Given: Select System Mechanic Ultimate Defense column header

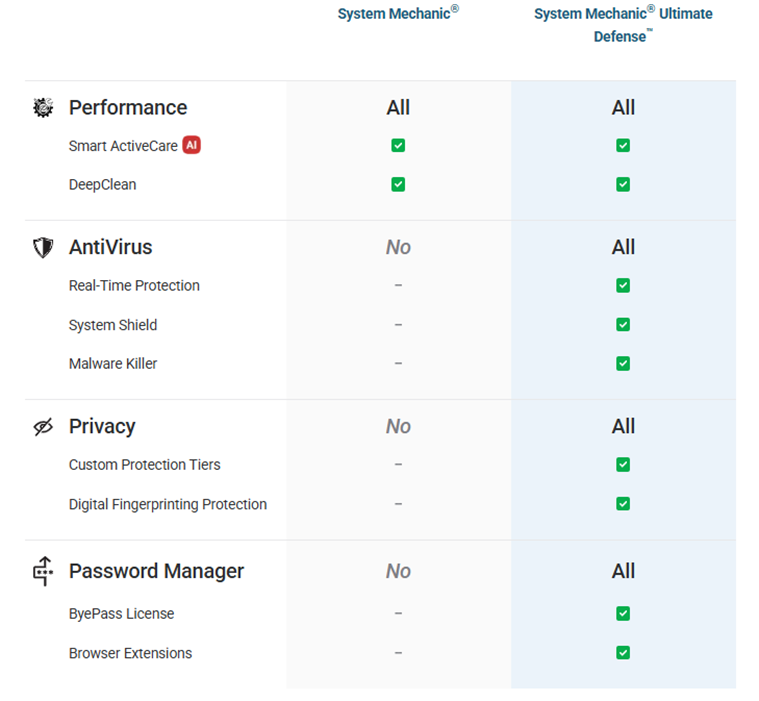Looking at the screenshot, I should 623,25.
